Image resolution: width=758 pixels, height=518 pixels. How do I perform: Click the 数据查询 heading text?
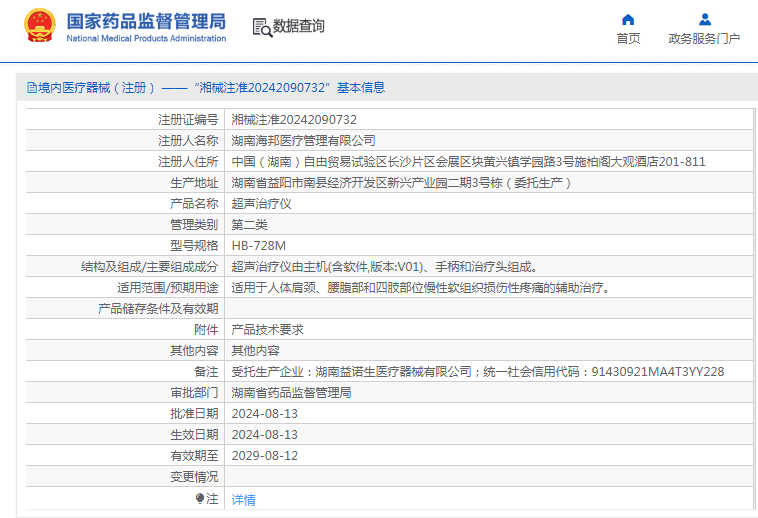(298, 26)
